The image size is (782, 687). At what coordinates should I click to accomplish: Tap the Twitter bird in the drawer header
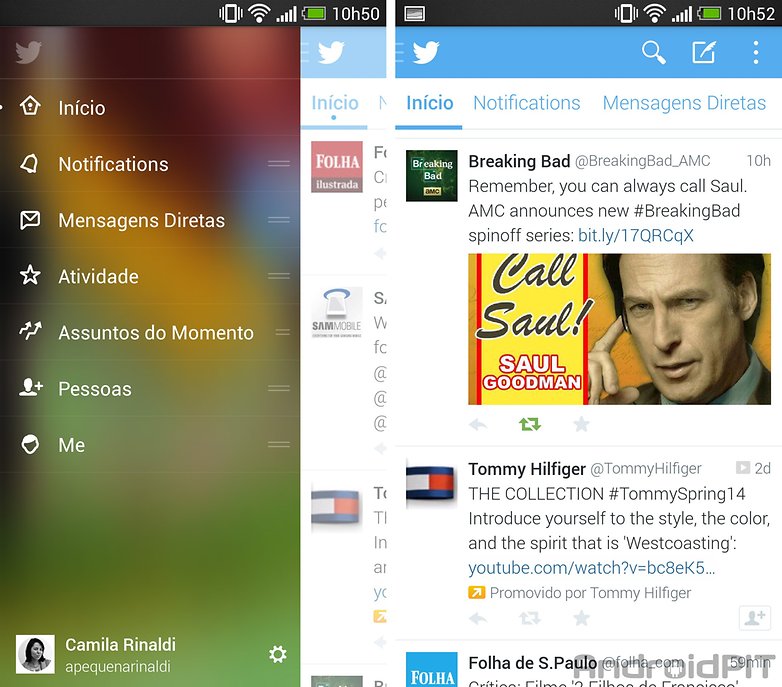coord(28,52)
